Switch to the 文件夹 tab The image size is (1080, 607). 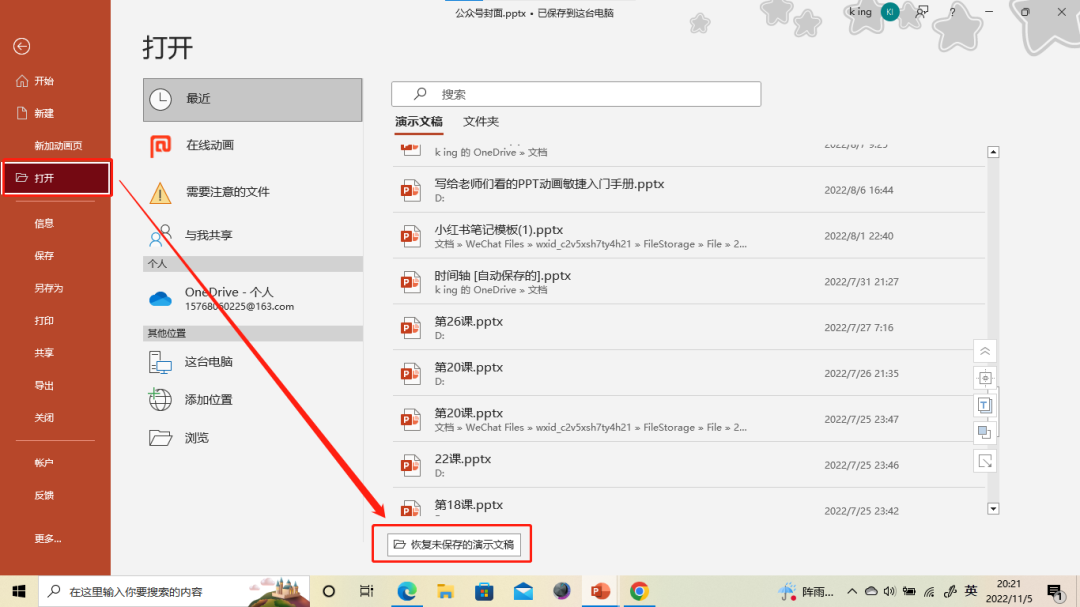click(481, 122)
